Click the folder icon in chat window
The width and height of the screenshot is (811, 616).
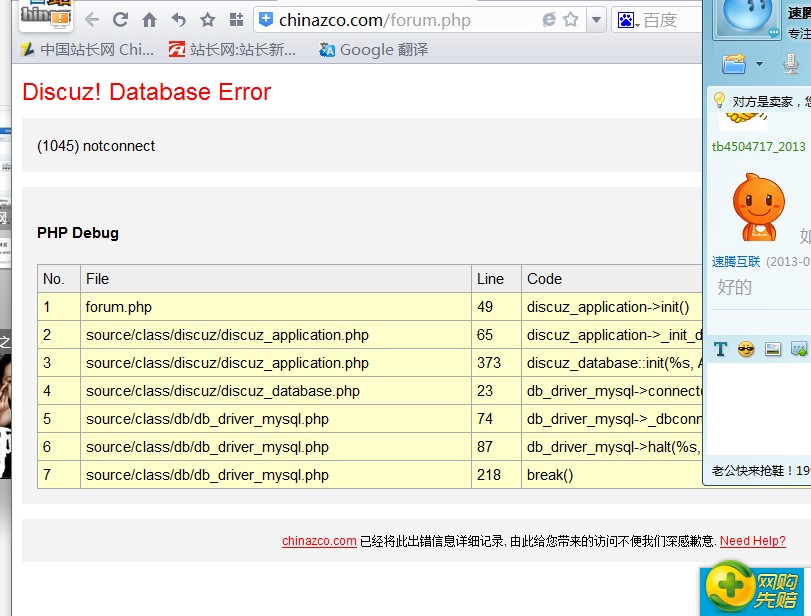[x=734, y=64]
